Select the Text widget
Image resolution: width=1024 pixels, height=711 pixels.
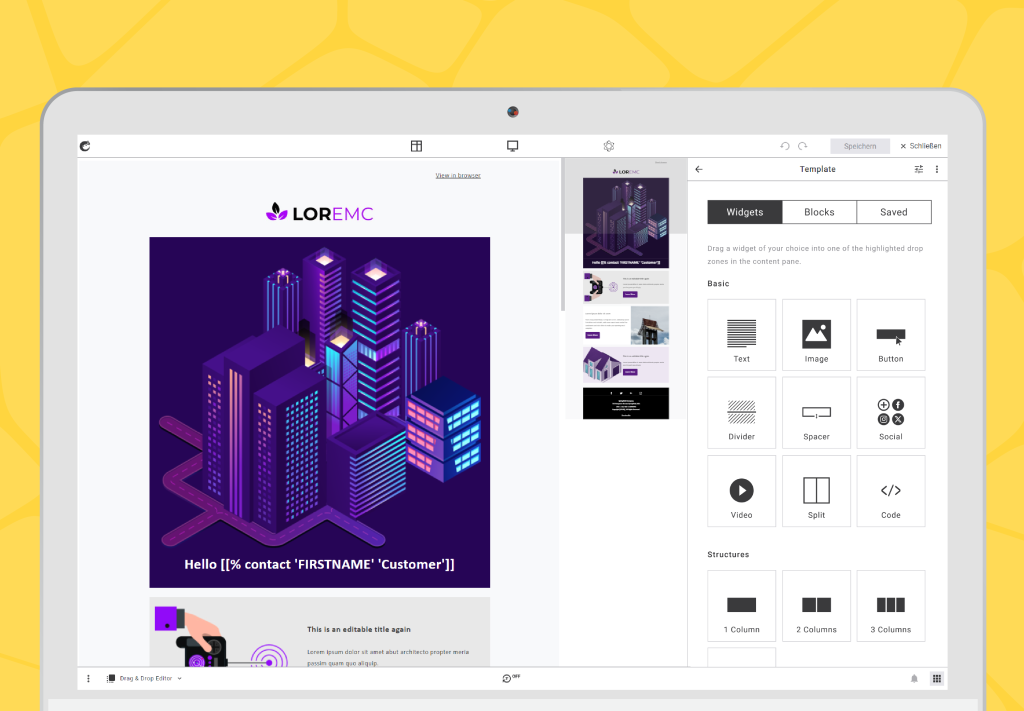tap(741, 335)
